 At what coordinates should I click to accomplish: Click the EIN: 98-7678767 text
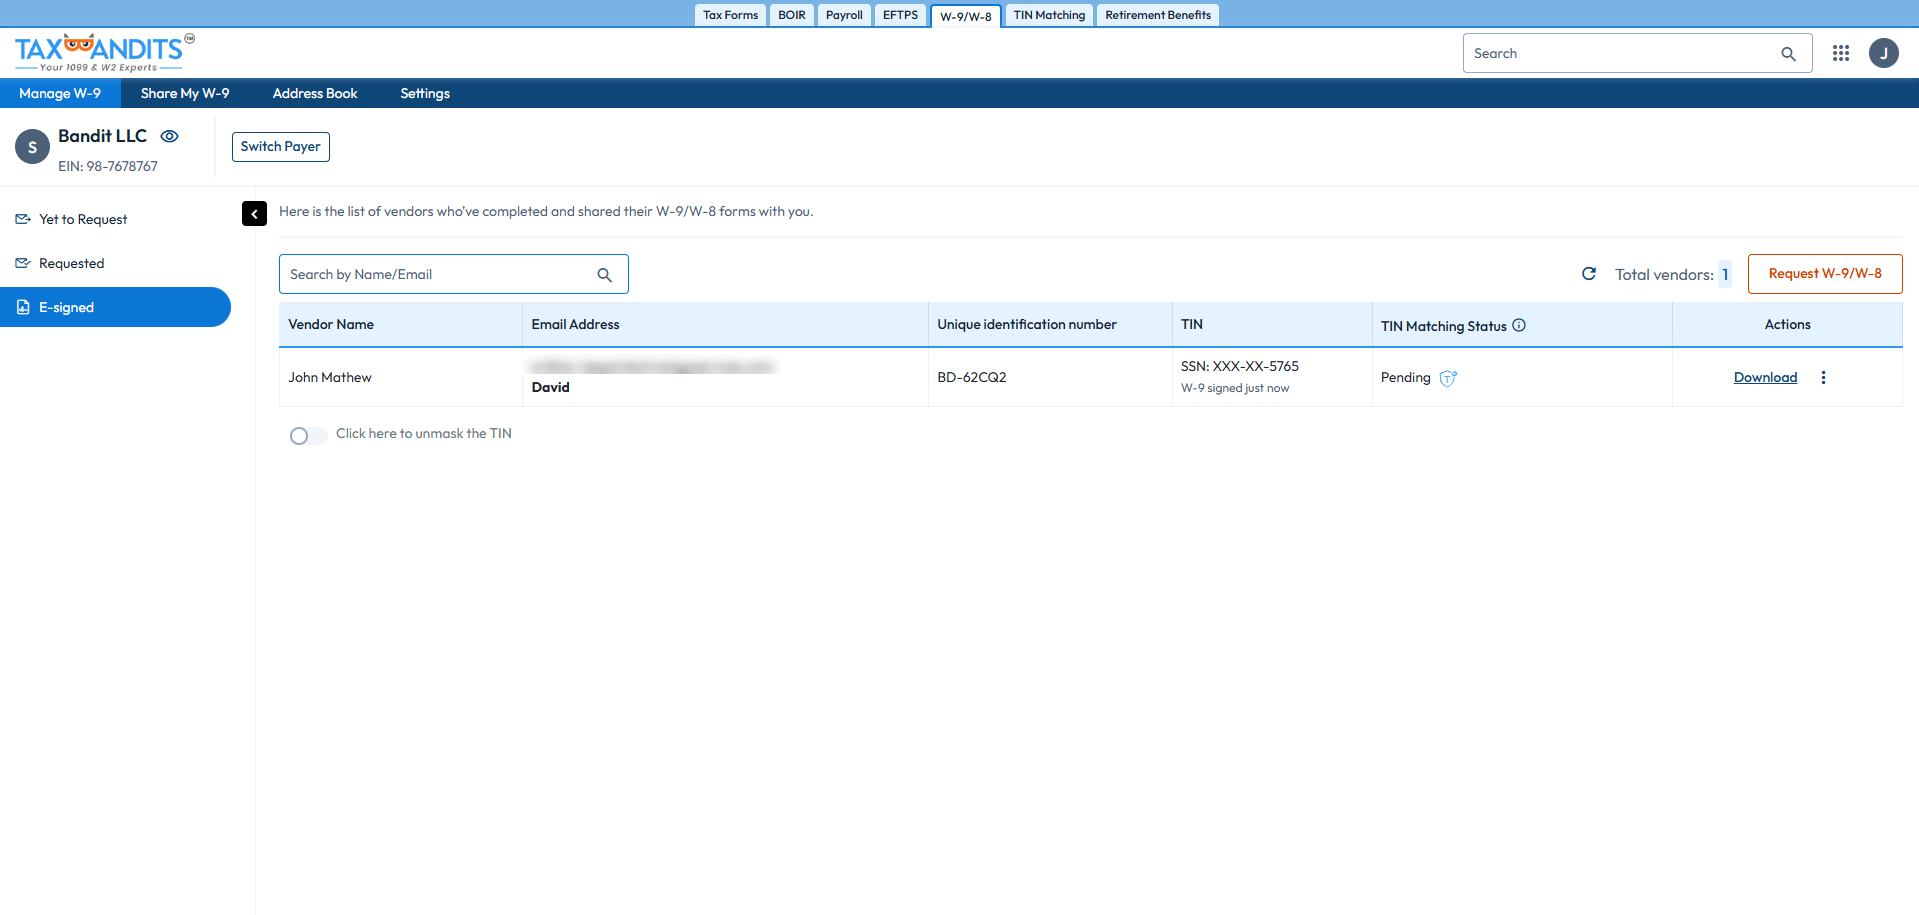[x=108, y=166]
